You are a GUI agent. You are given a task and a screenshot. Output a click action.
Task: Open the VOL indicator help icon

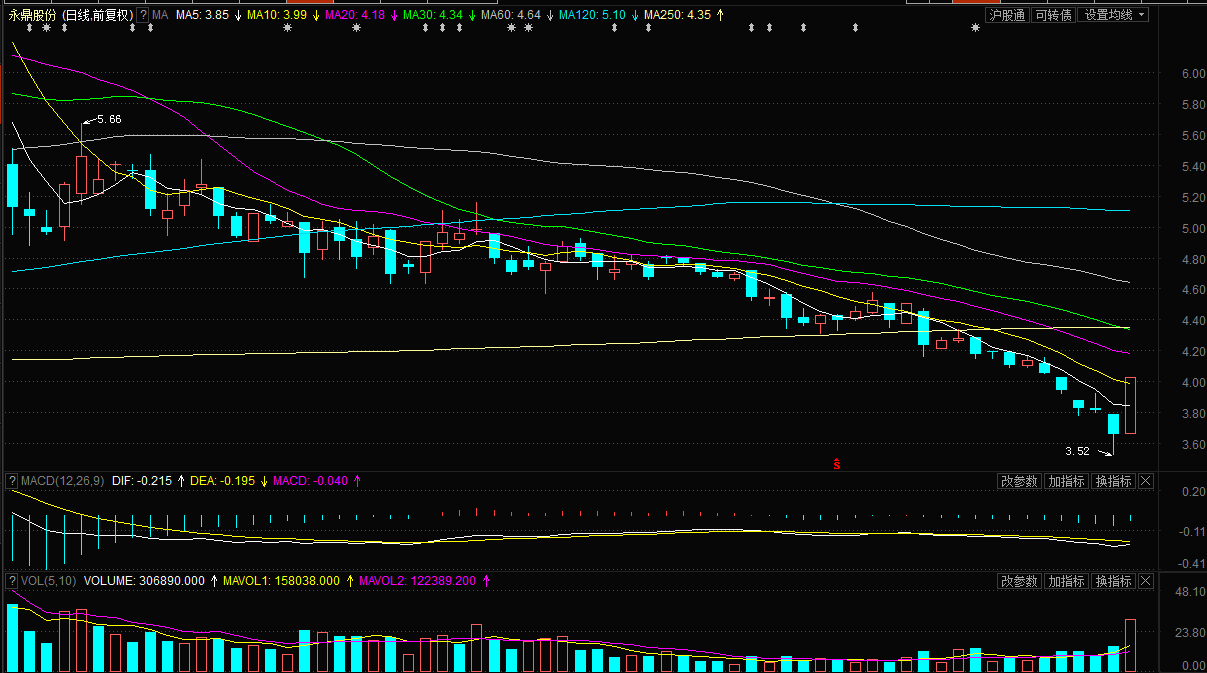pos(12,581)
